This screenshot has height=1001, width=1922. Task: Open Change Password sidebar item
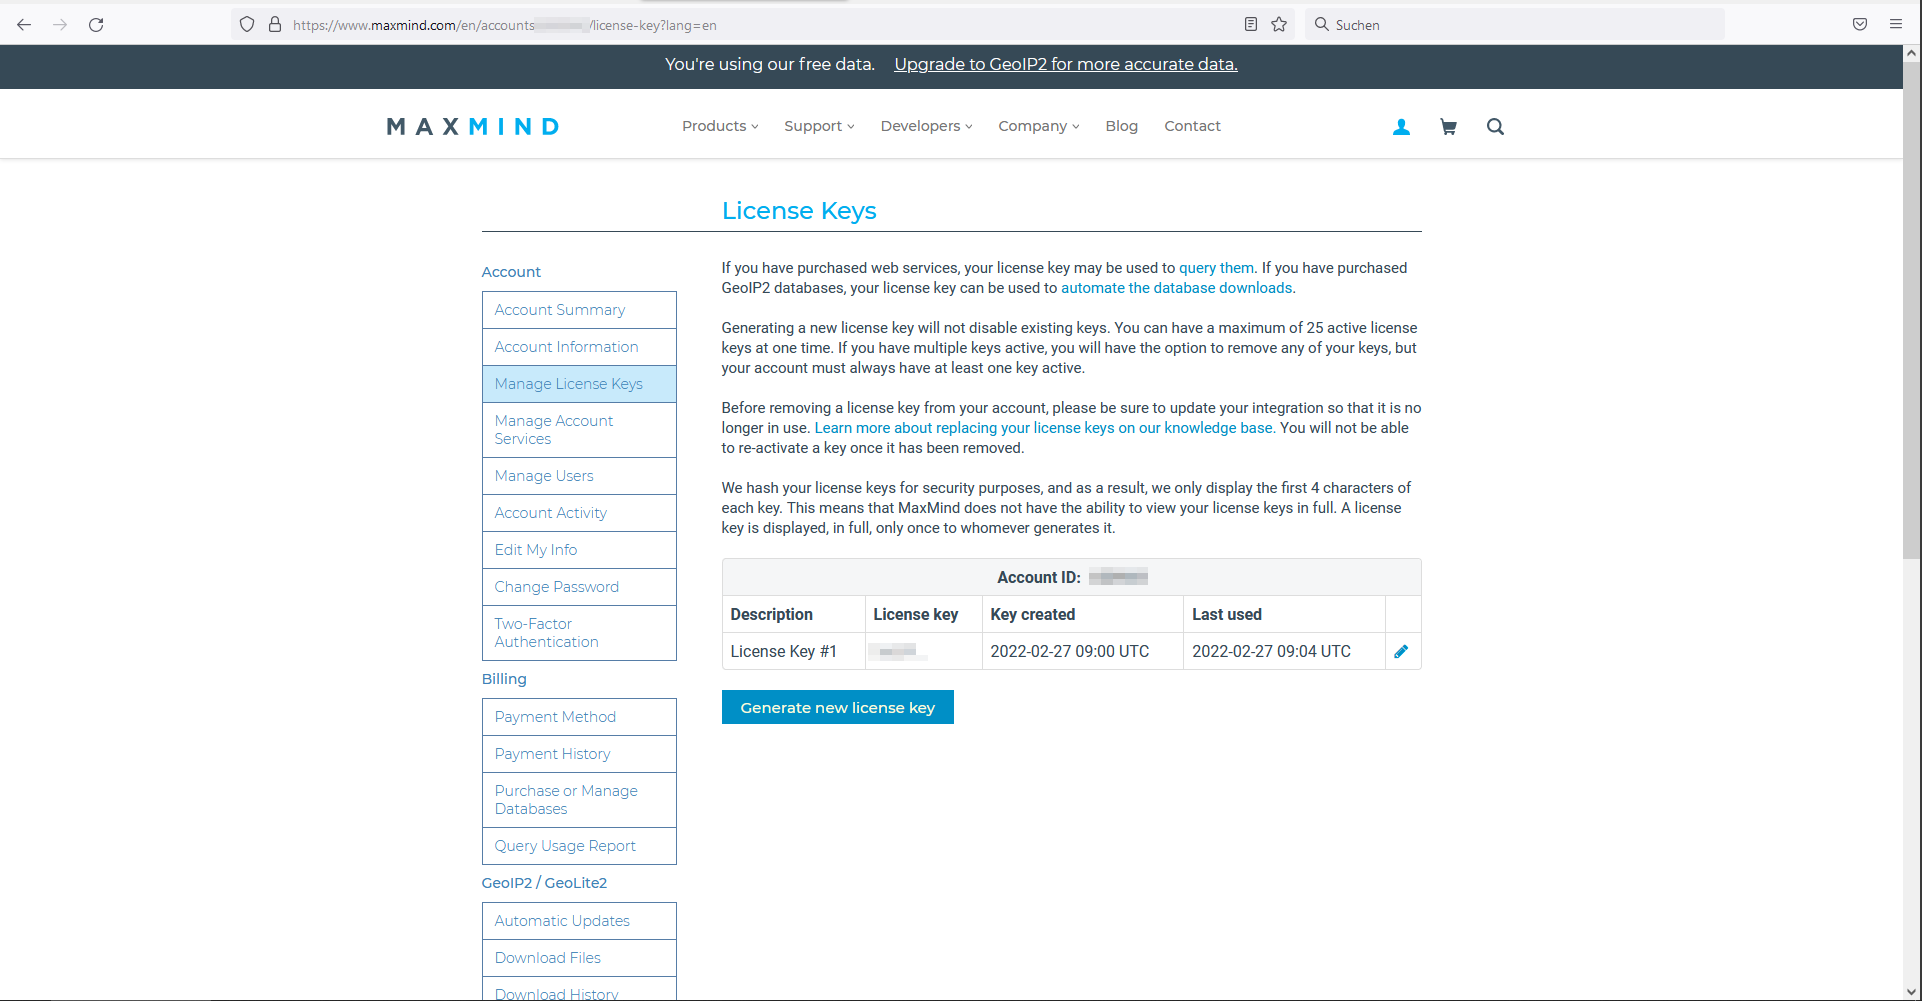tap(579, 587)
